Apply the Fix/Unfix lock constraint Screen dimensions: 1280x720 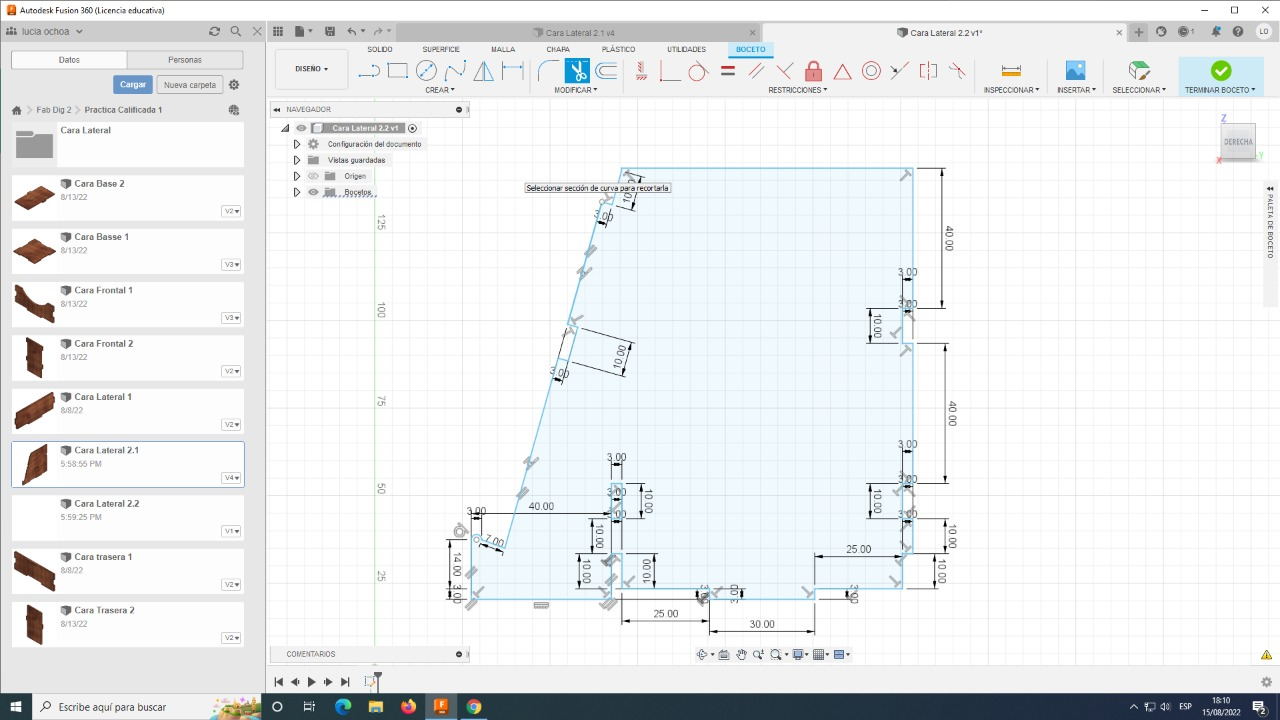tap(813, 71)
